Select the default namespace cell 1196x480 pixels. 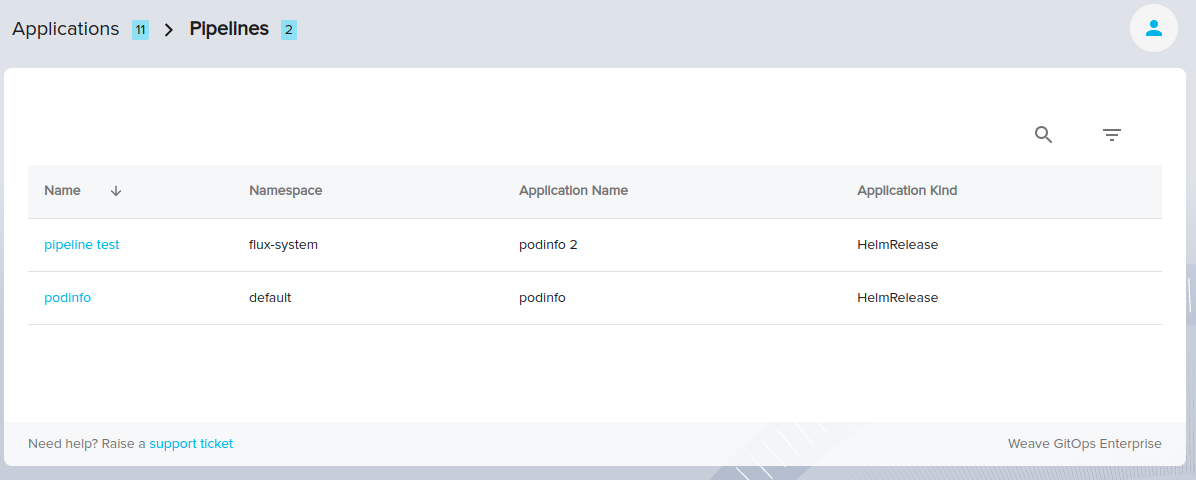point(271,298)
